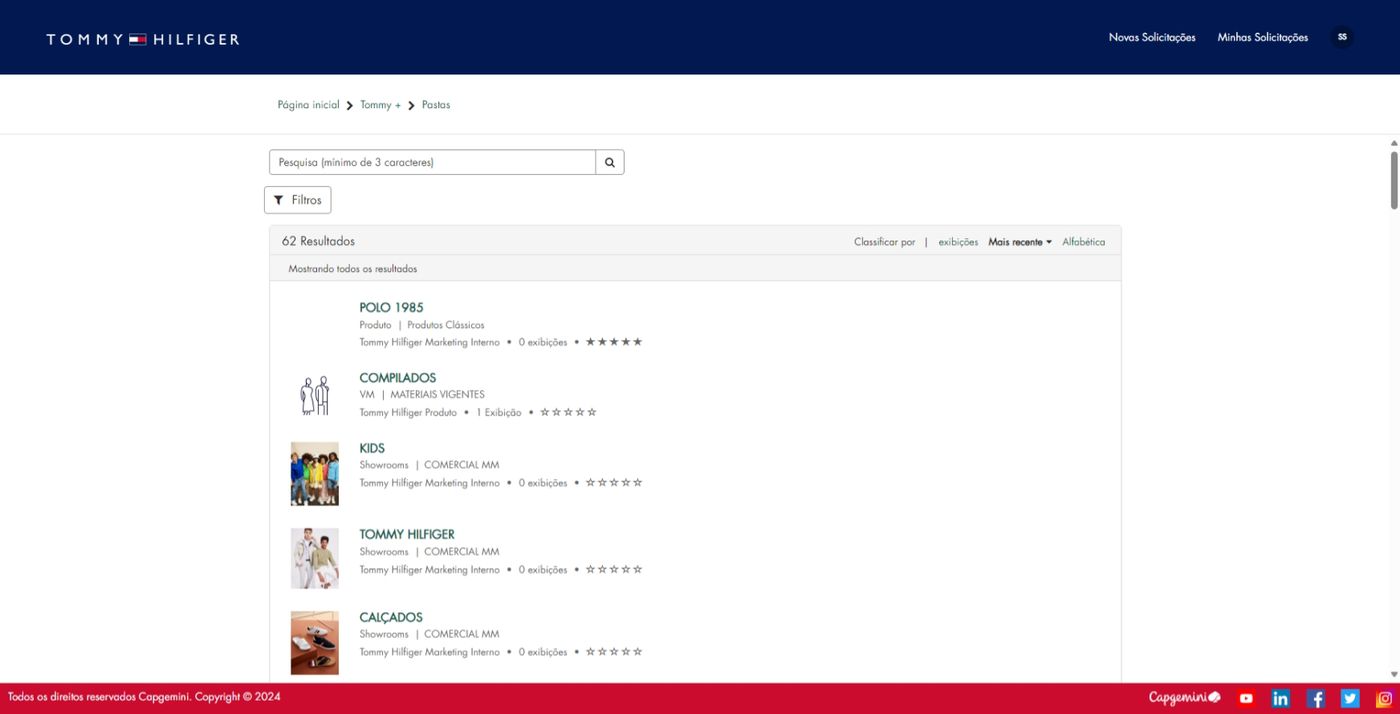Click 'MATERIAIS VIGENTES' under COMPILADOS
Image resolution: width=1400 pixels, height=714 pixels.
437,395
